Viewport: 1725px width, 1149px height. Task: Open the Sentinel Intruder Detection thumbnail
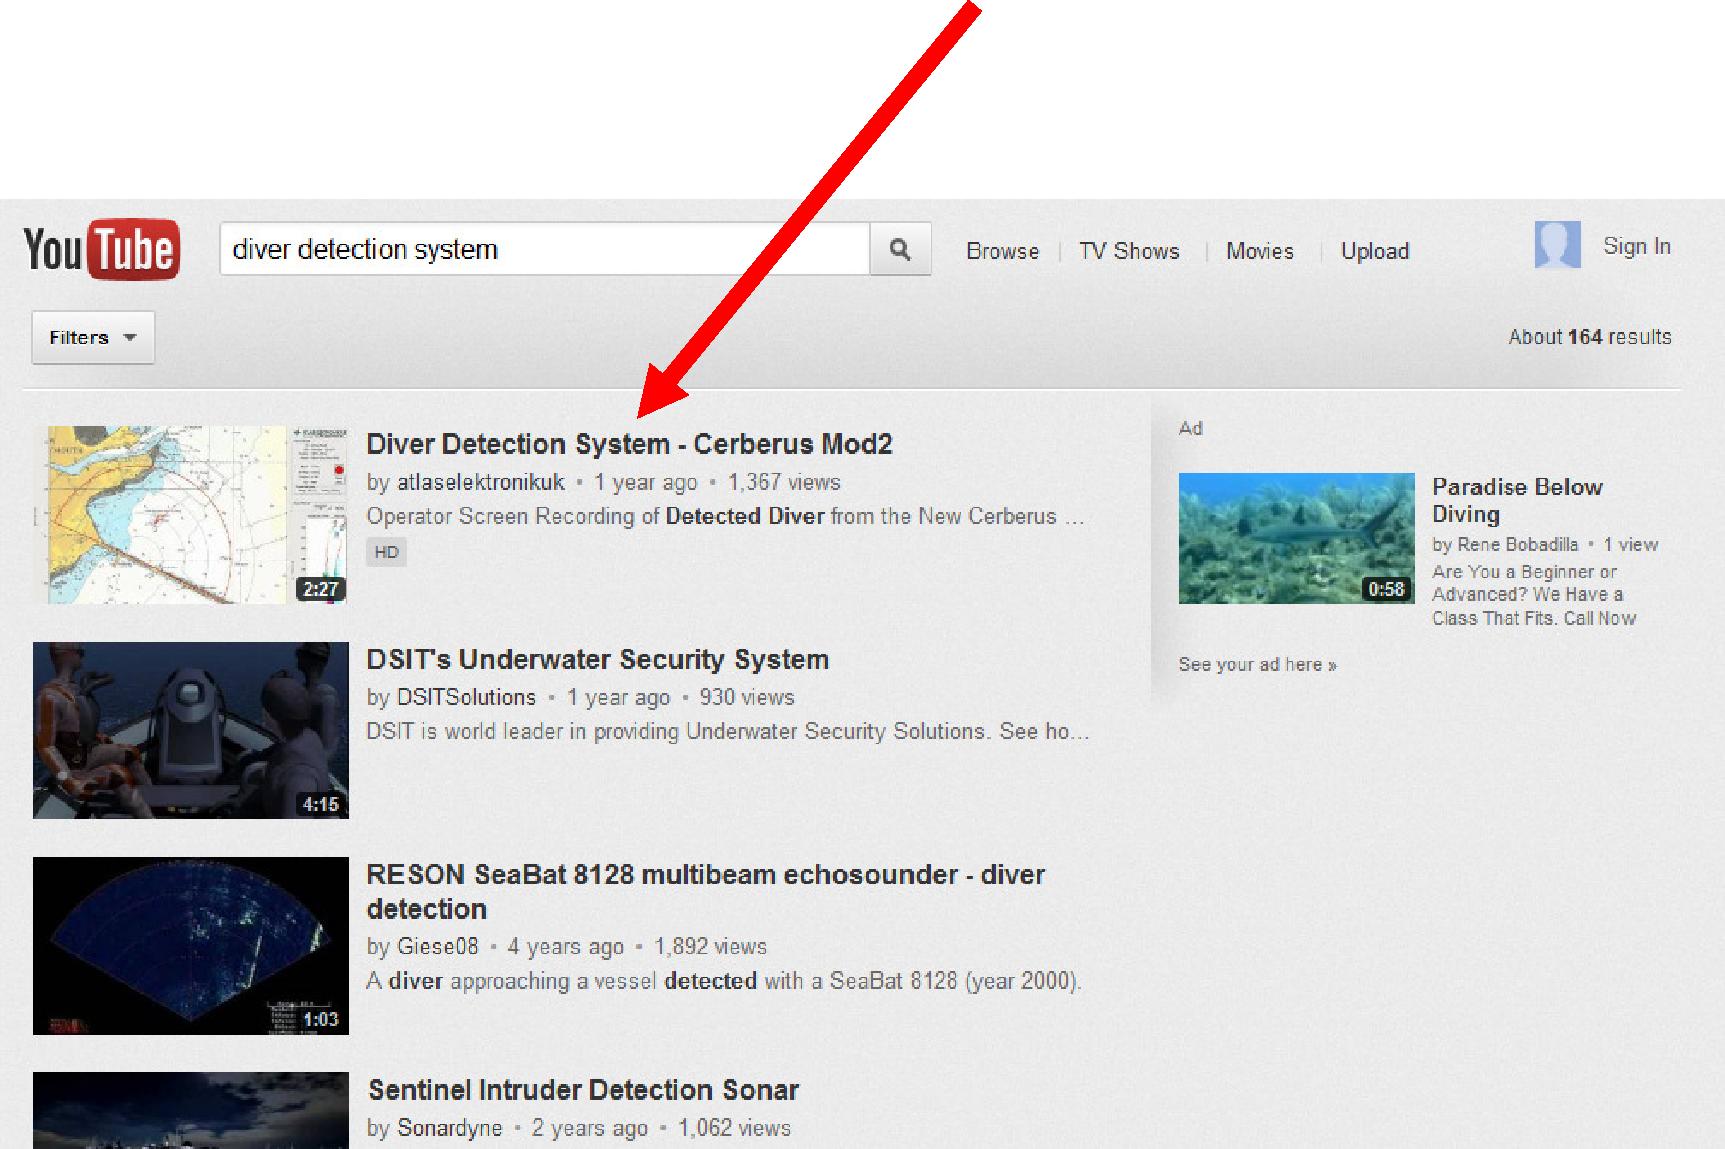click(191, 1110)
